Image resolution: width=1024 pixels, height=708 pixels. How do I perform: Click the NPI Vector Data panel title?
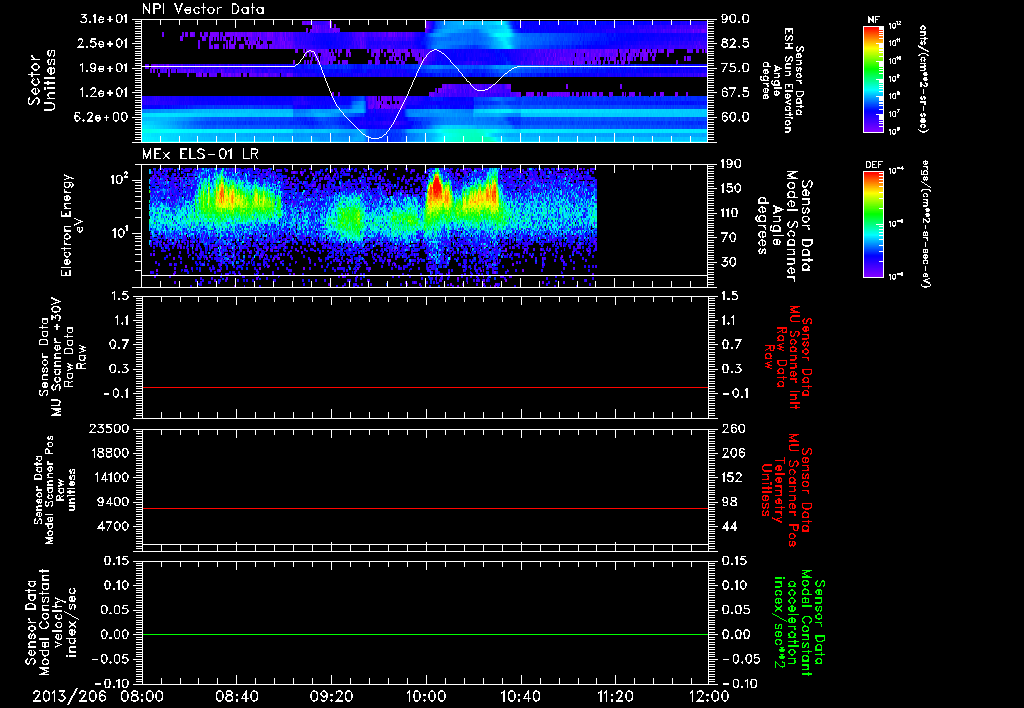pos(203,9)
